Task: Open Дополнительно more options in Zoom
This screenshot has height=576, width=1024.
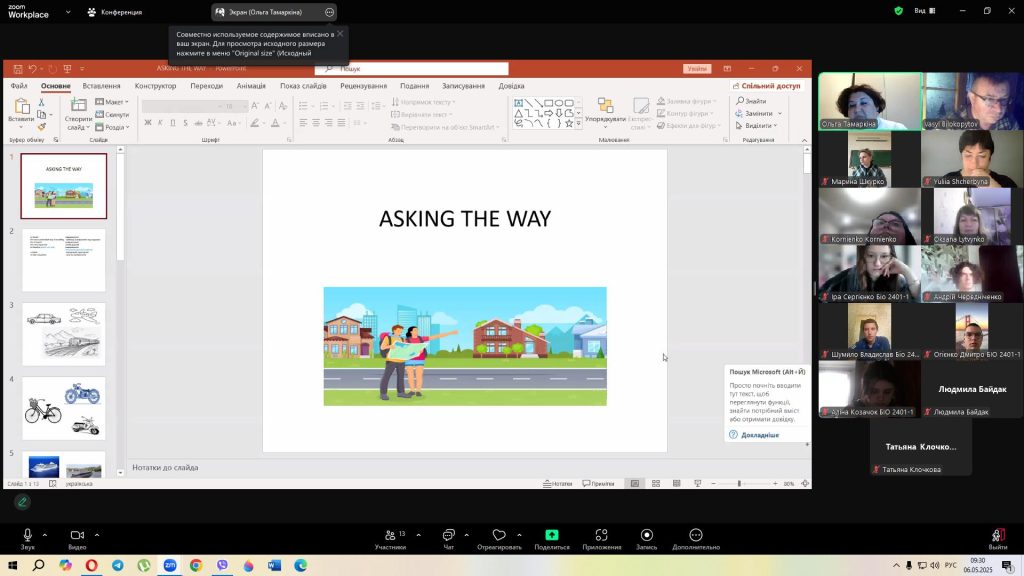Action: [696, 535]
